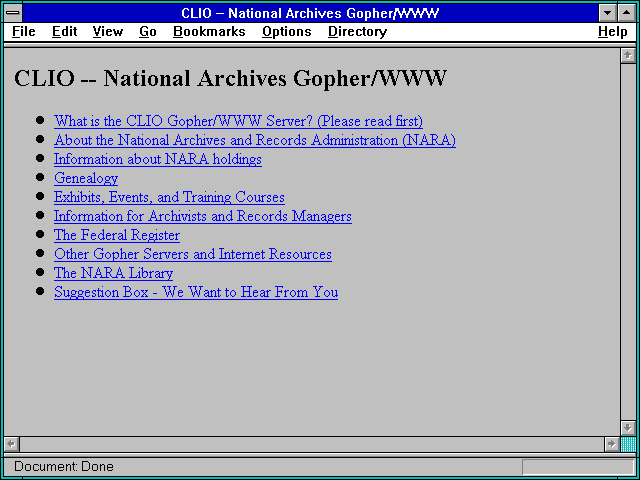This screenshot has width=640, height=480.
Task: Open Exhibits, Events, and Training Courses
Action: click(169, 197)
